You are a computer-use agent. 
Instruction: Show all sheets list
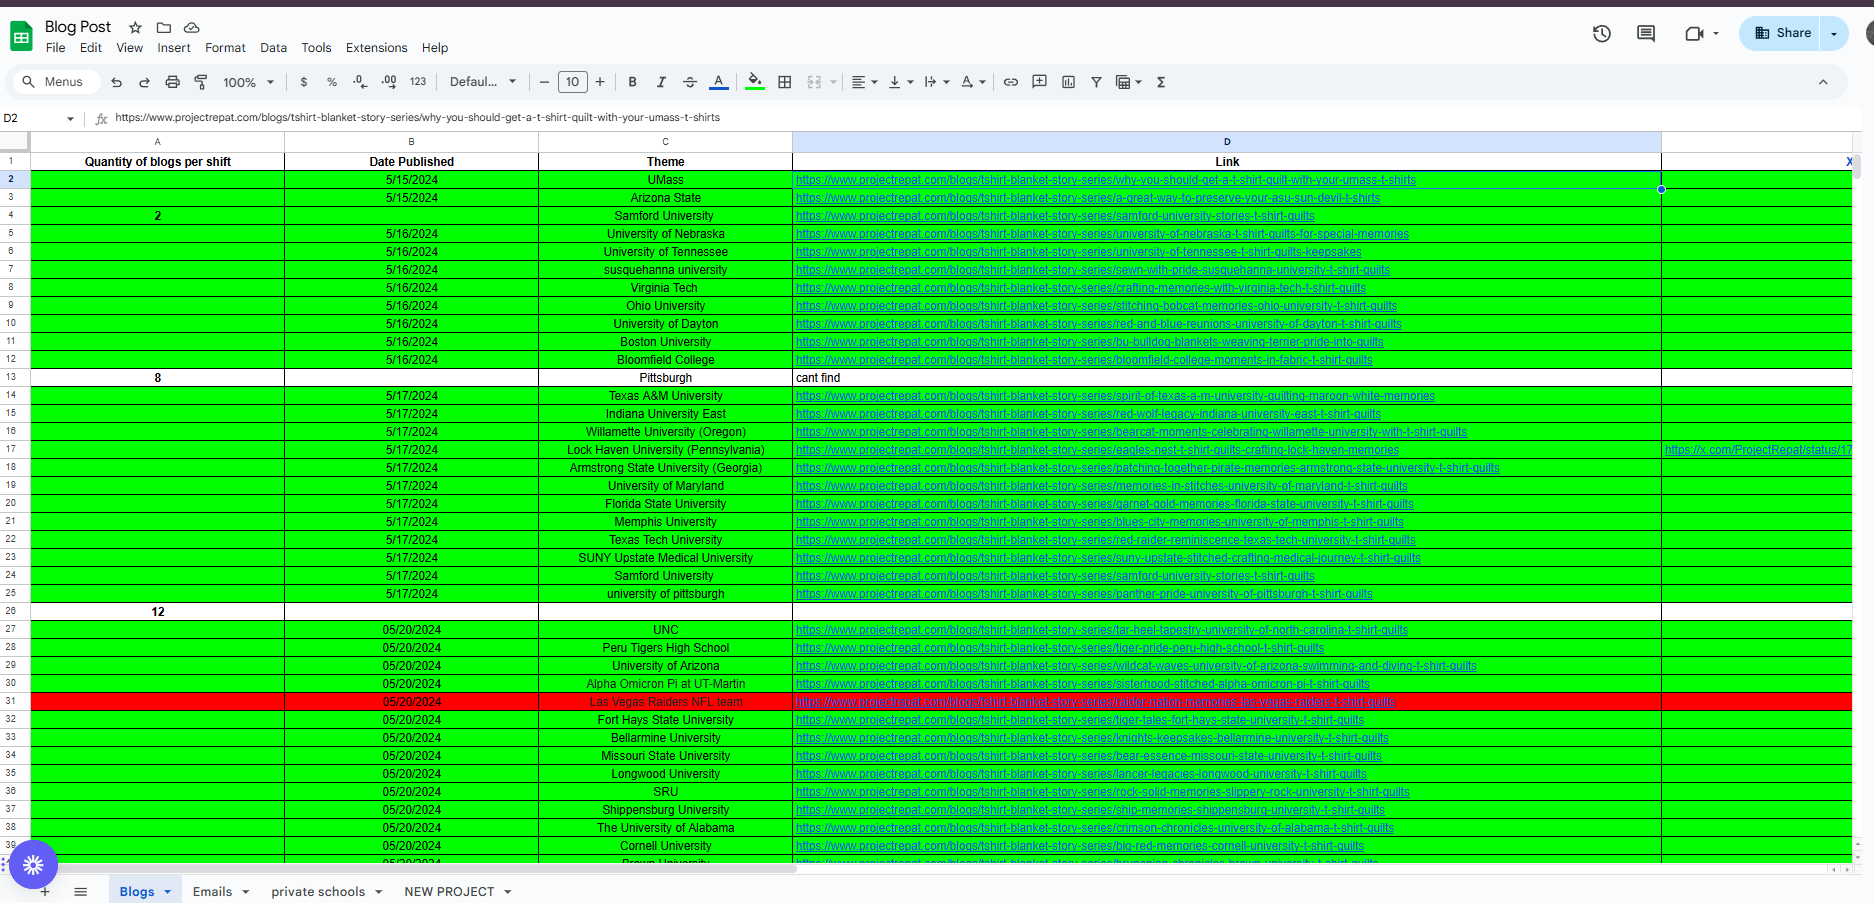(x=81, y=891)
